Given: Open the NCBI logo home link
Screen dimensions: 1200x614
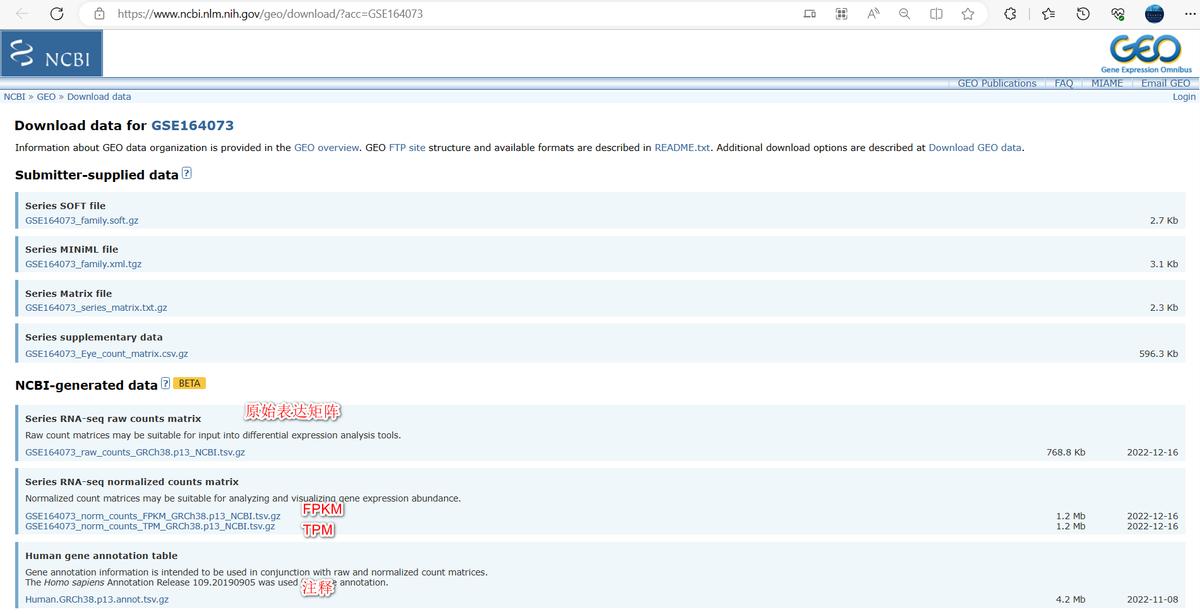Looking at the screenshot, I should point(51,53).
